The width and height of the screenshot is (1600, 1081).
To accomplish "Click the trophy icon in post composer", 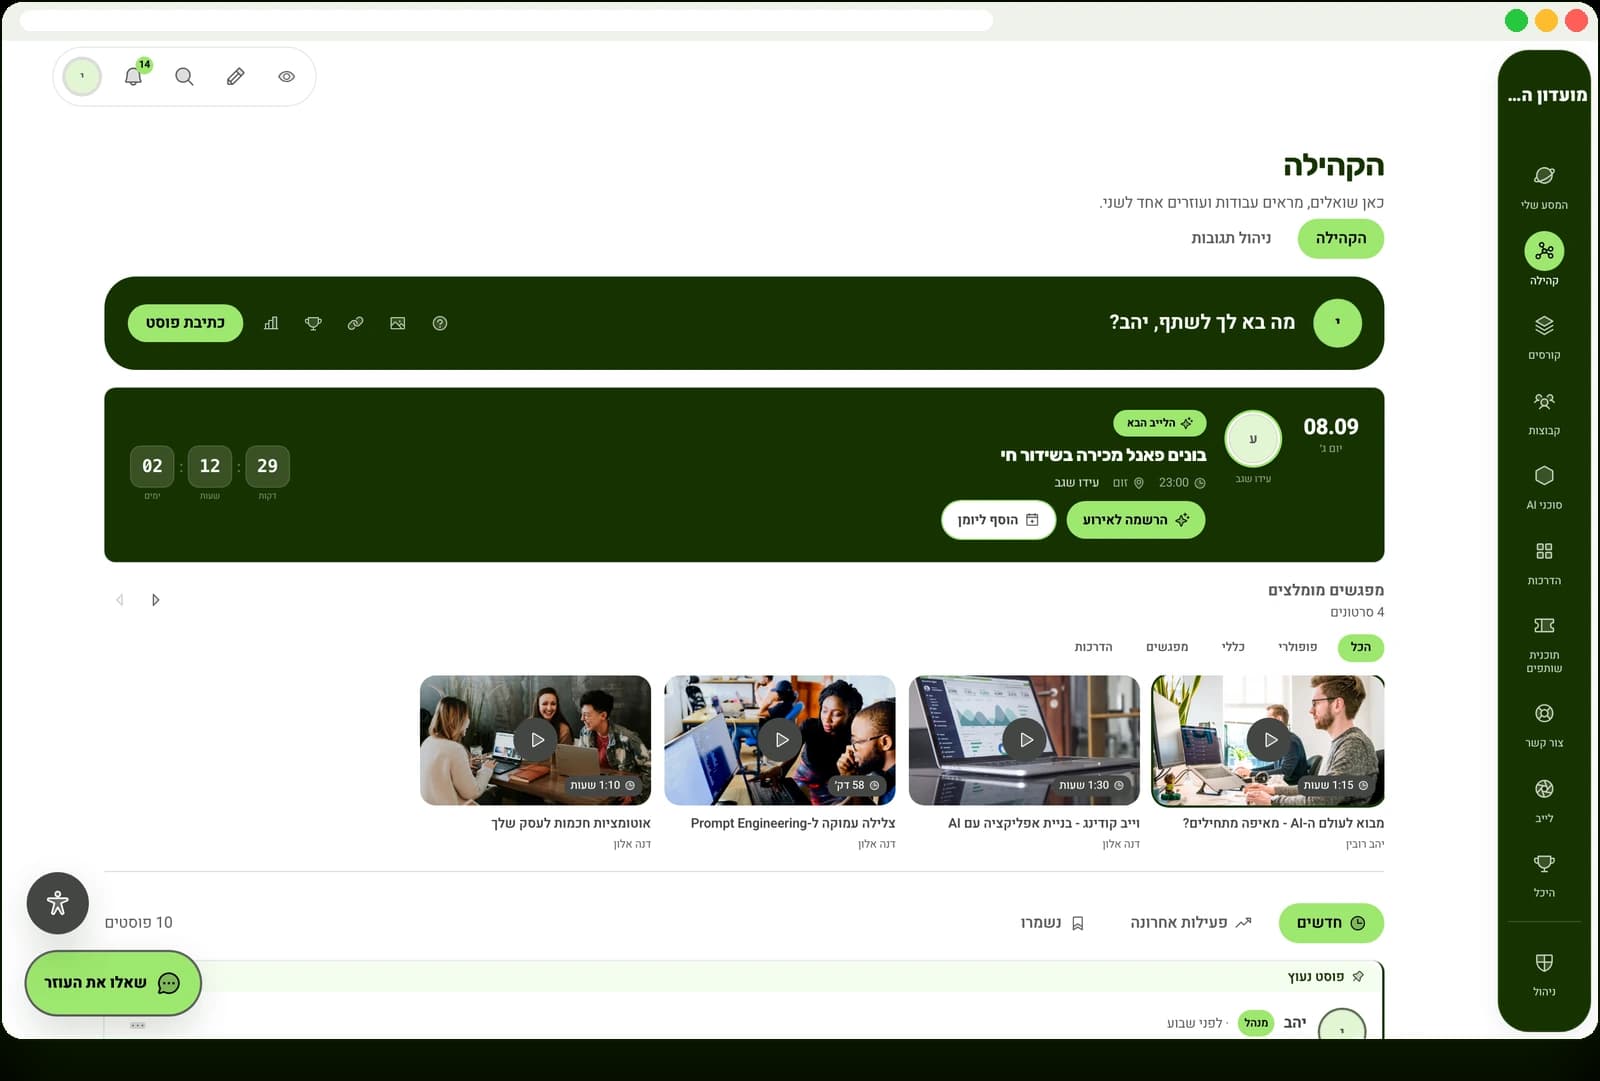I will click(x=313, y=323).
